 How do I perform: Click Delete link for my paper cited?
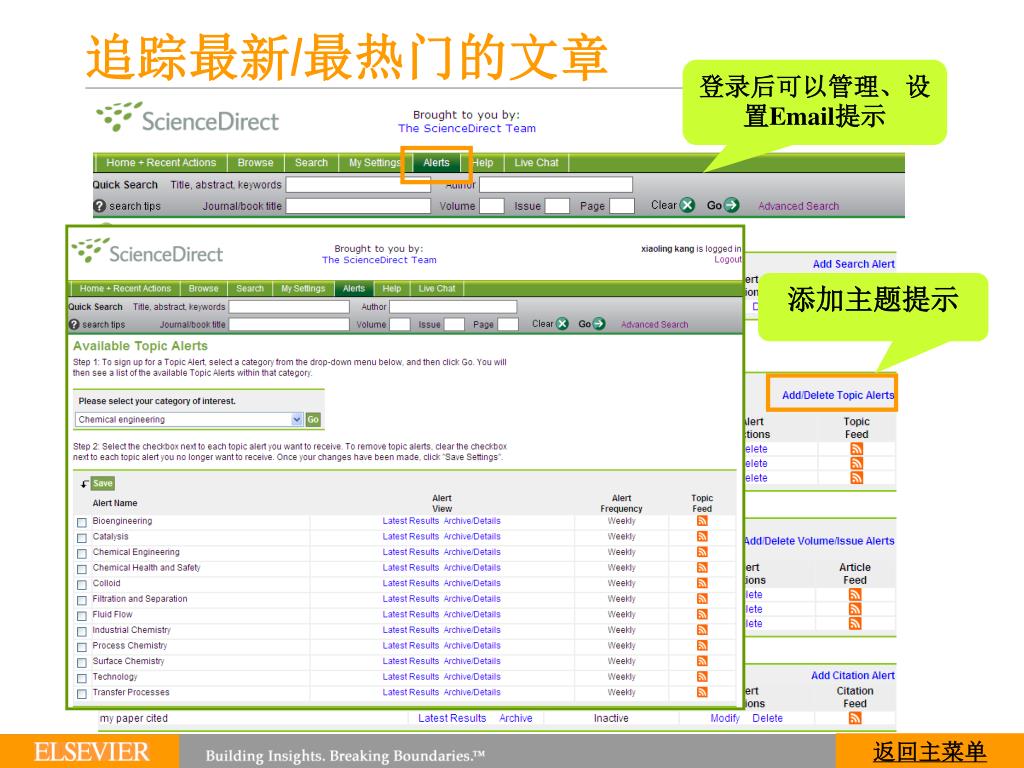click(767, 718)
